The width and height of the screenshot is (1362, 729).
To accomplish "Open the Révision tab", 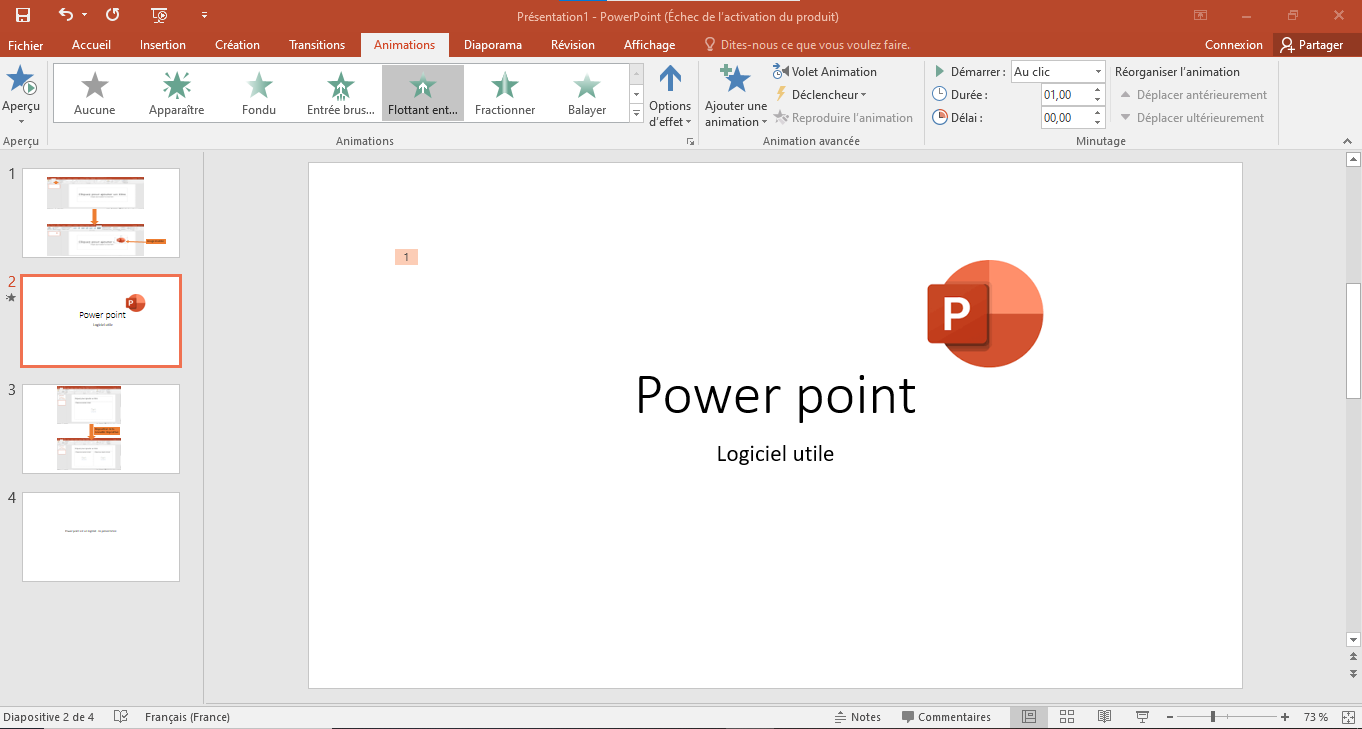I will pyautogui.click(x=573, y=45).
